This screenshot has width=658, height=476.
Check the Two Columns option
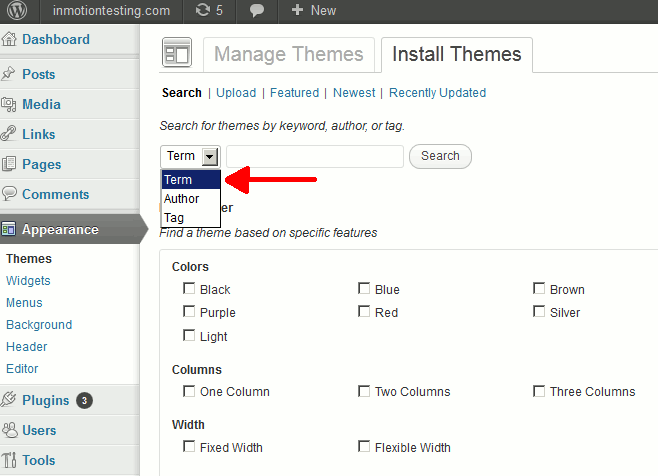[x=364, y=391]
